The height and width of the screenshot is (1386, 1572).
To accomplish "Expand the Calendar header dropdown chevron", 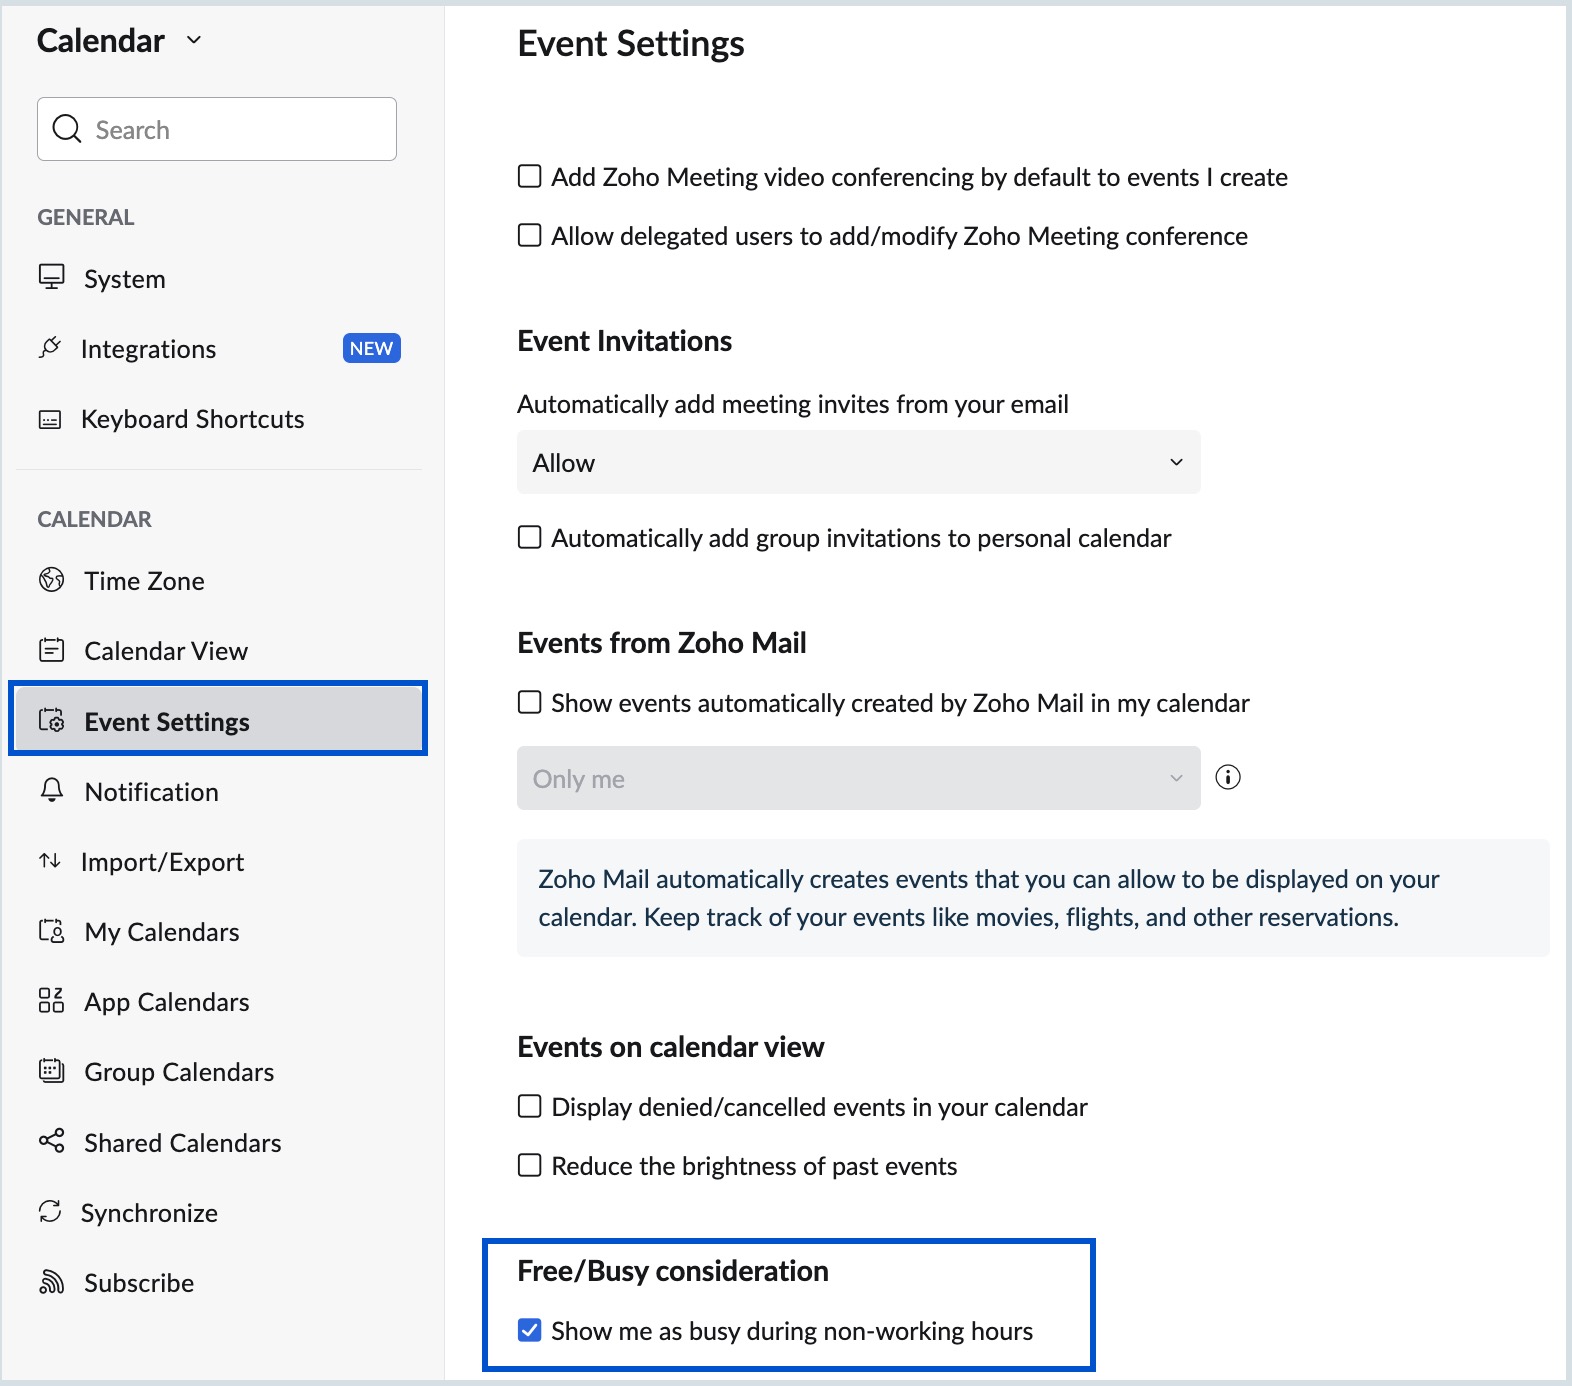I will (x=194, y=40).
